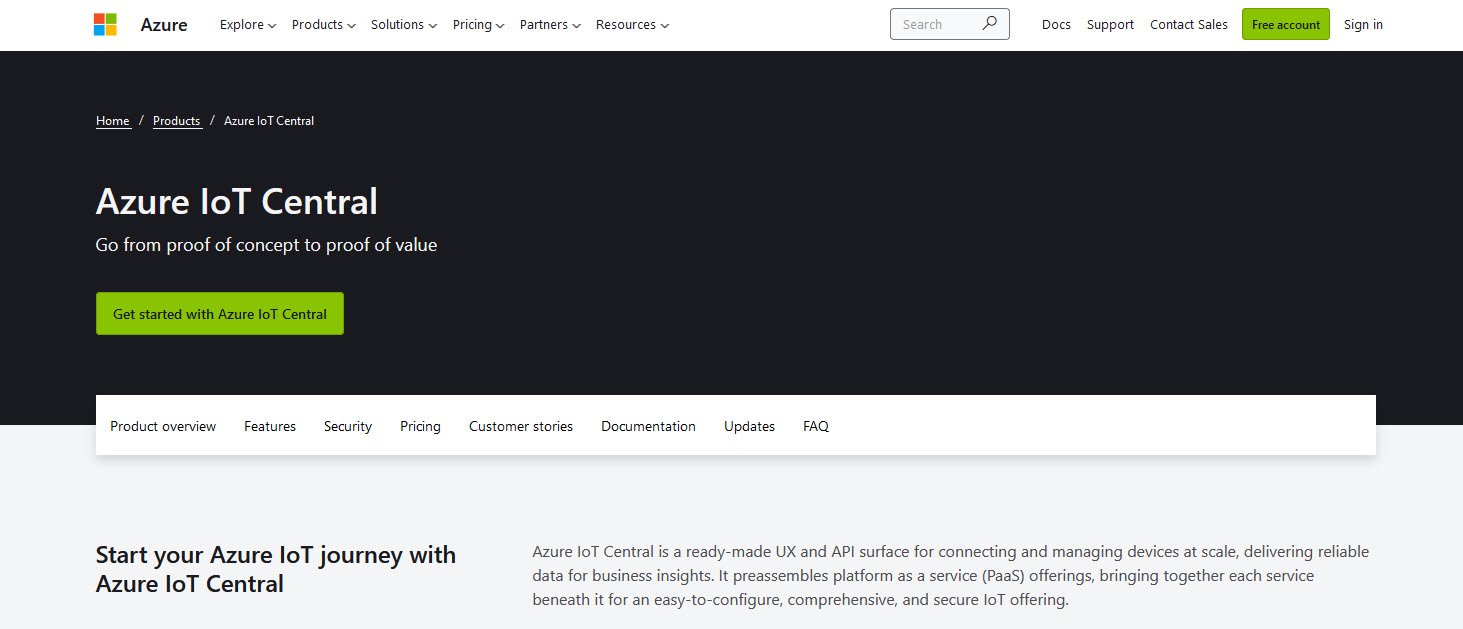Click Get started with Azure IoT Central
Image resolution: width=1463 pixels, height=629 pixels.
(220, 313)
